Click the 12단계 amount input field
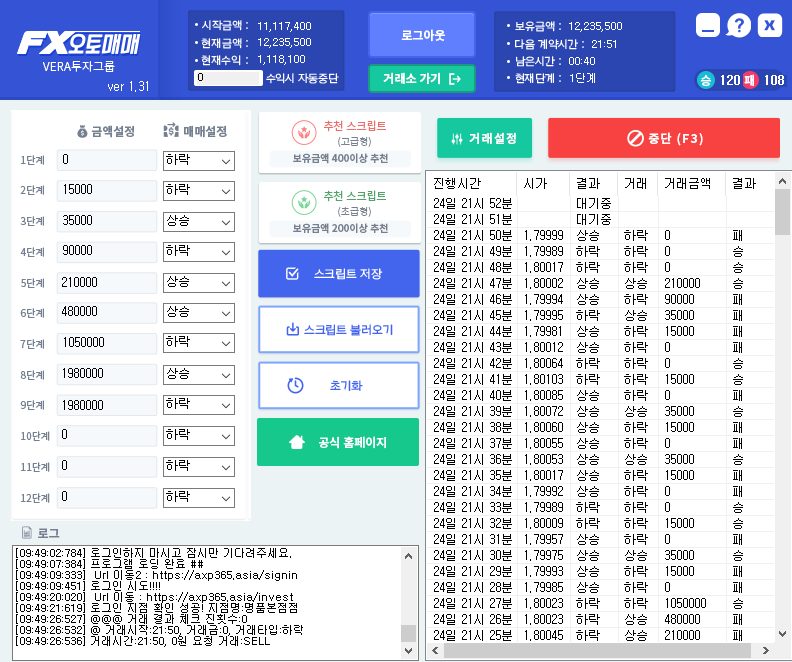The image size is (792, 662). pyautogui.click(x=107, y=497)
